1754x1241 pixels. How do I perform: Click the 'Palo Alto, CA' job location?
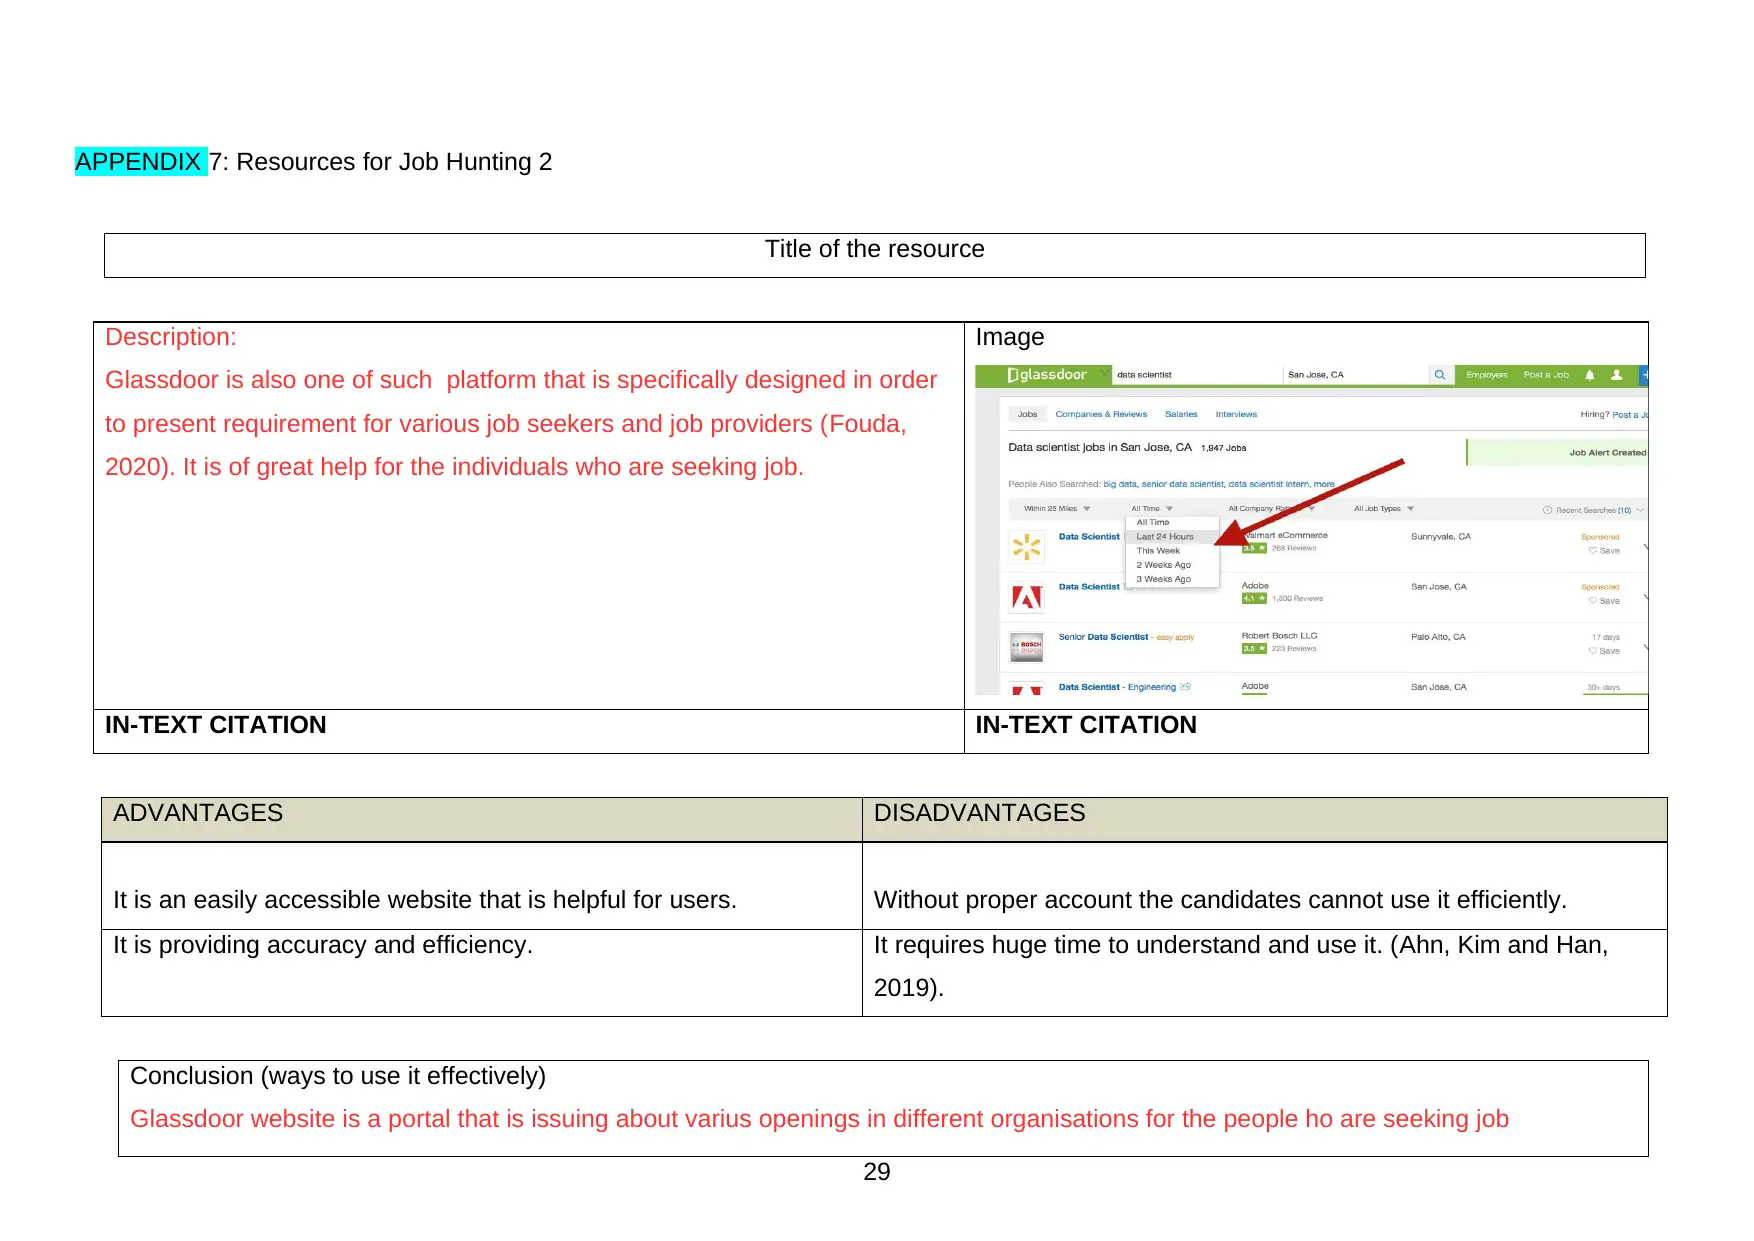point(1438,637)
